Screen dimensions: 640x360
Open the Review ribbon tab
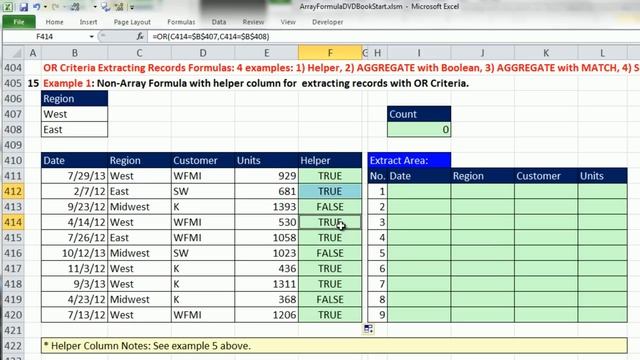click(x=253, y=22)
